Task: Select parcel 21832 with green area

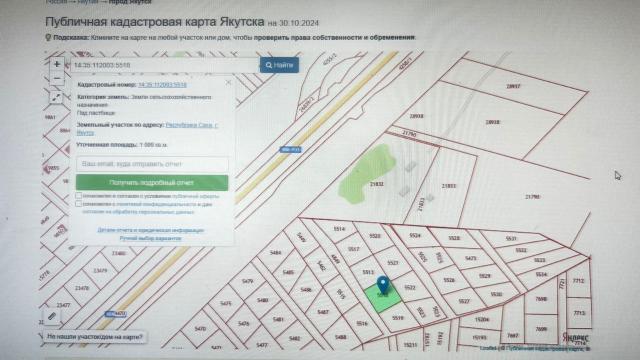Action: click(376, 184)
